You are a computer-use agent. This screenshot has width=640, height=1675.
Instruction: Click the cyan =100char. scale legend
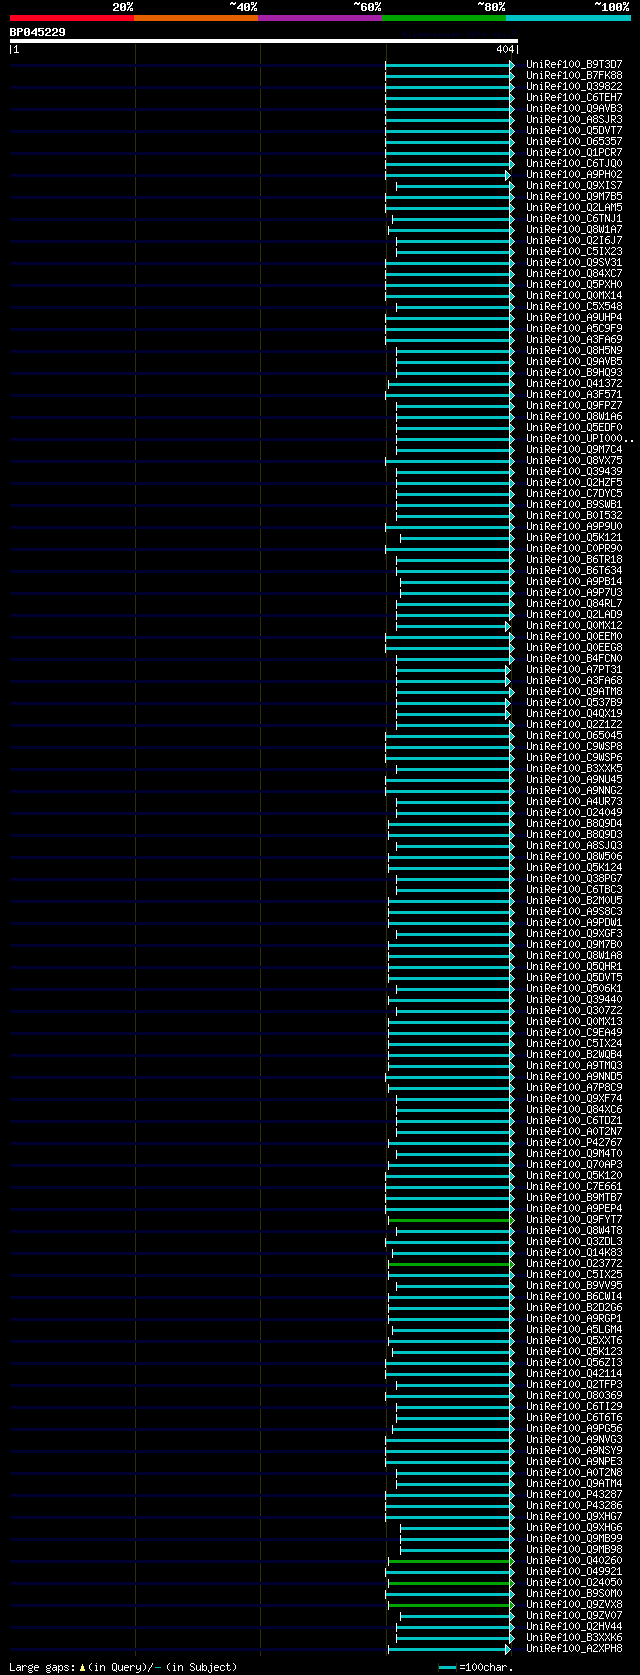[476, 1667]
